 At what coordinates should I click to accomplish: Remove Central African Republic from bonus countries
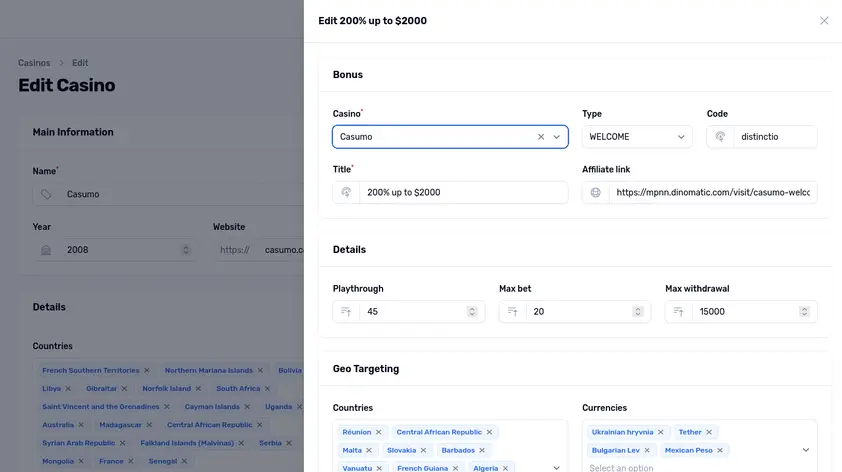[x=489, y=432]
